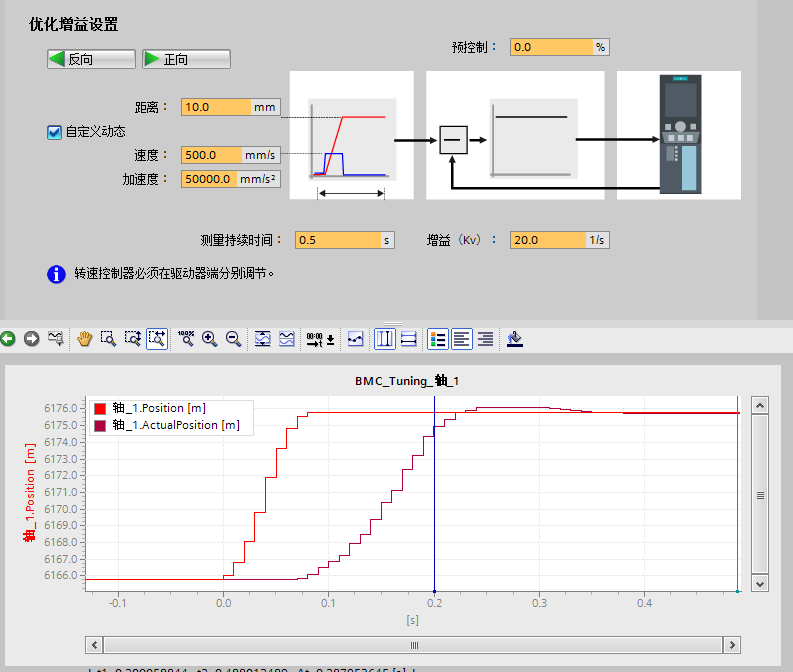Screen dimensions: 793x672
Task: Click the arrange curves in tracks icon
Action: coord(286,338)
